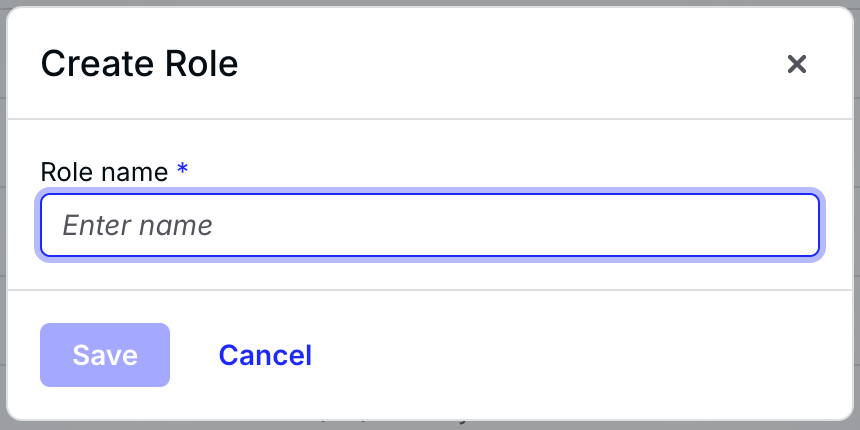
Task: Click the right end of the name field
Action: tap(790, 225)
